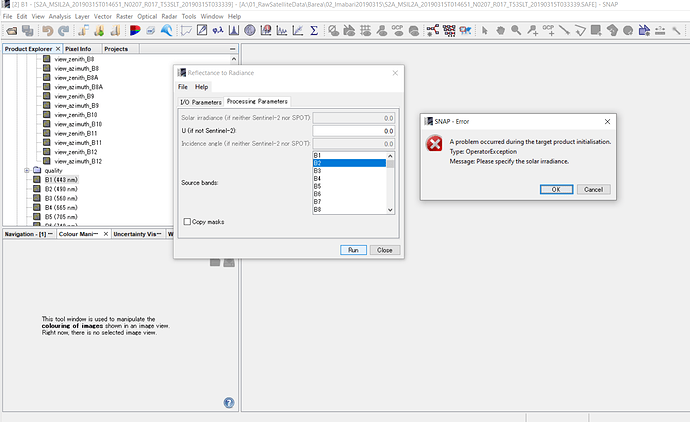Click the U (if not Sentinel-2) input field
This screenshot has height=422, width=690.
click(x=353, y=131)
